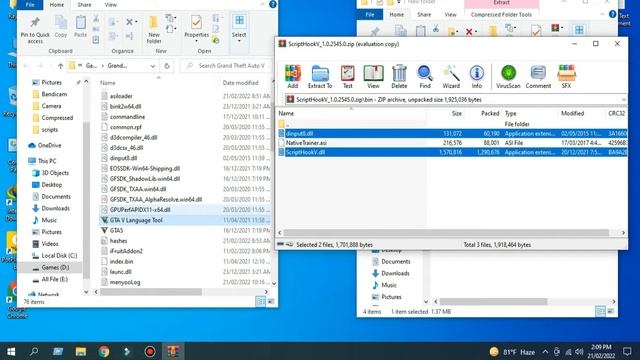This screenshot has height=360, width=640.
Task: Click the Add icon in WinRAR toolbar
Action: 292,76
